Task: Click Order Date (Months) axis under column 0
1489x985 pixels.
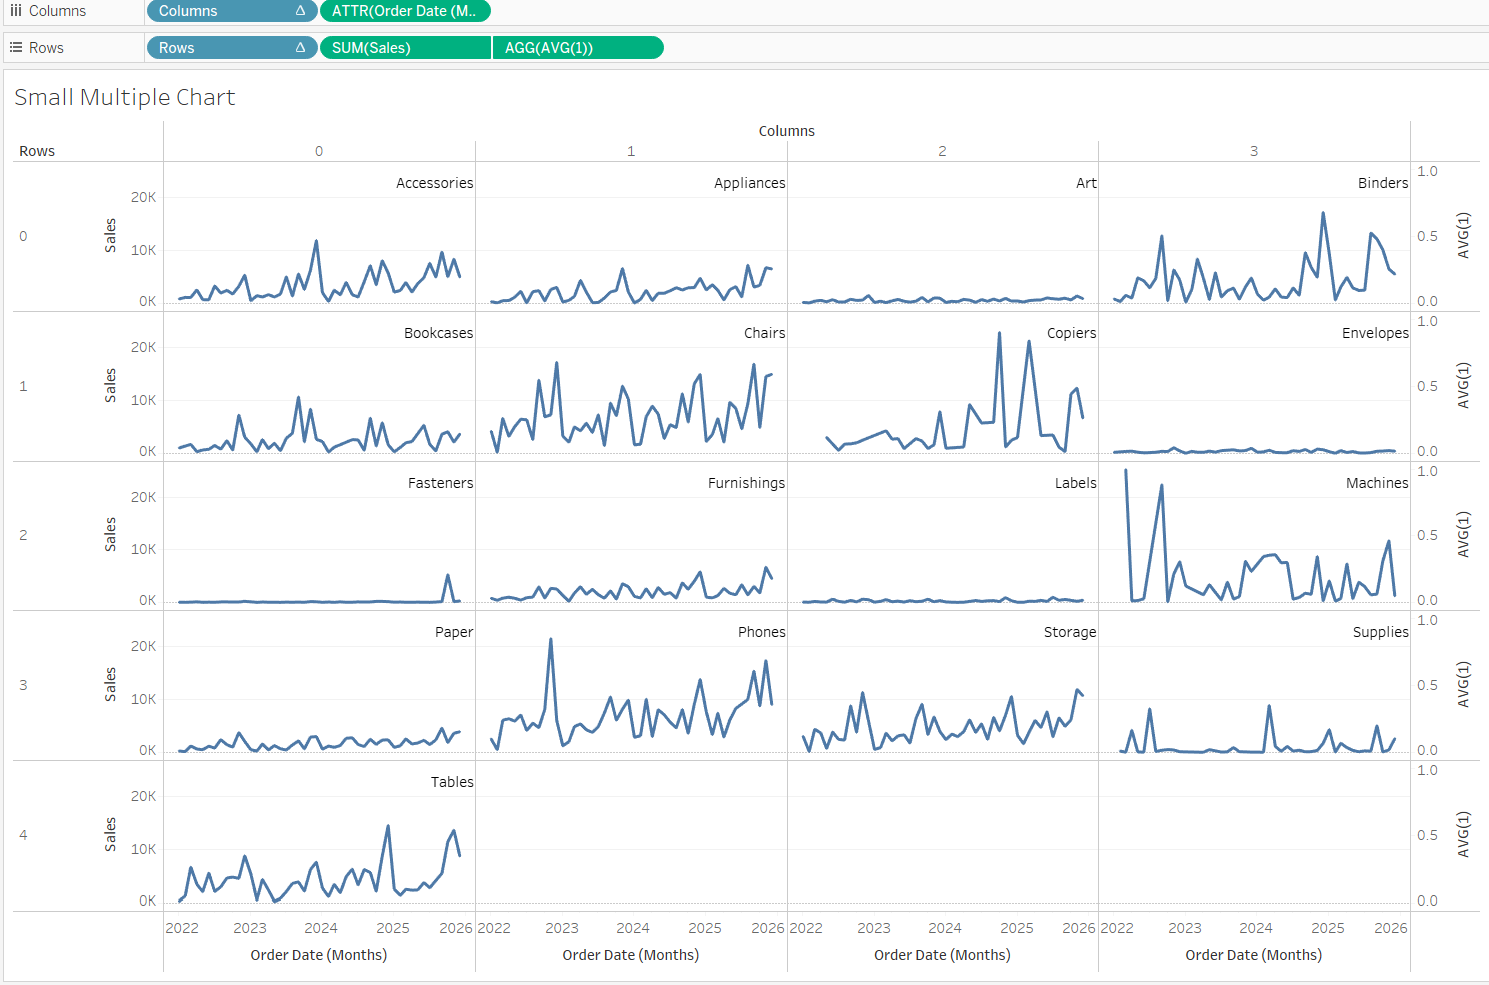Action: 319,955
